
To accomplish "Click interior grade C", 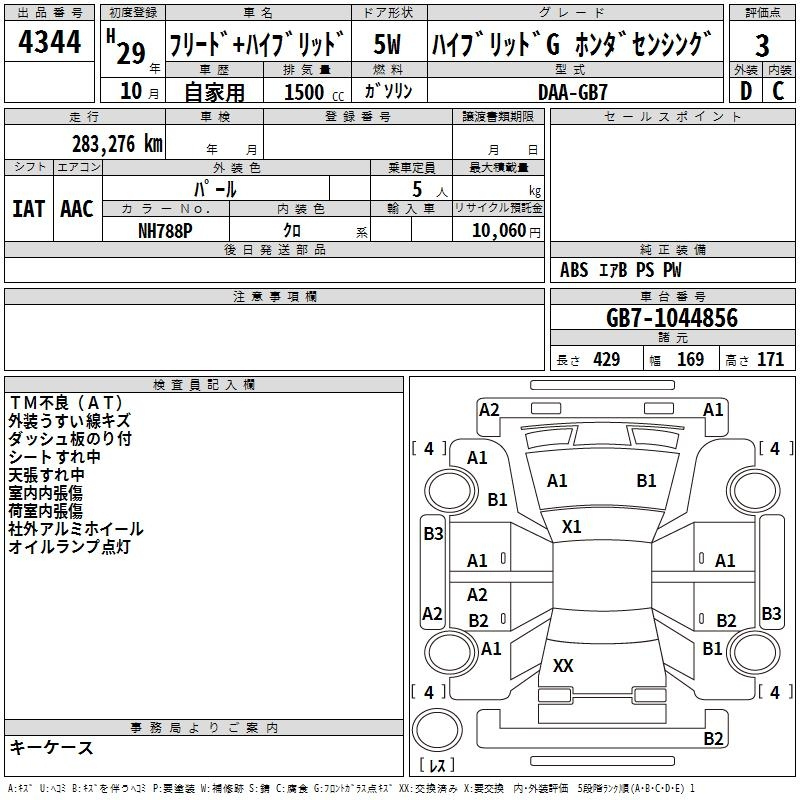I will (x=778, y=91).
